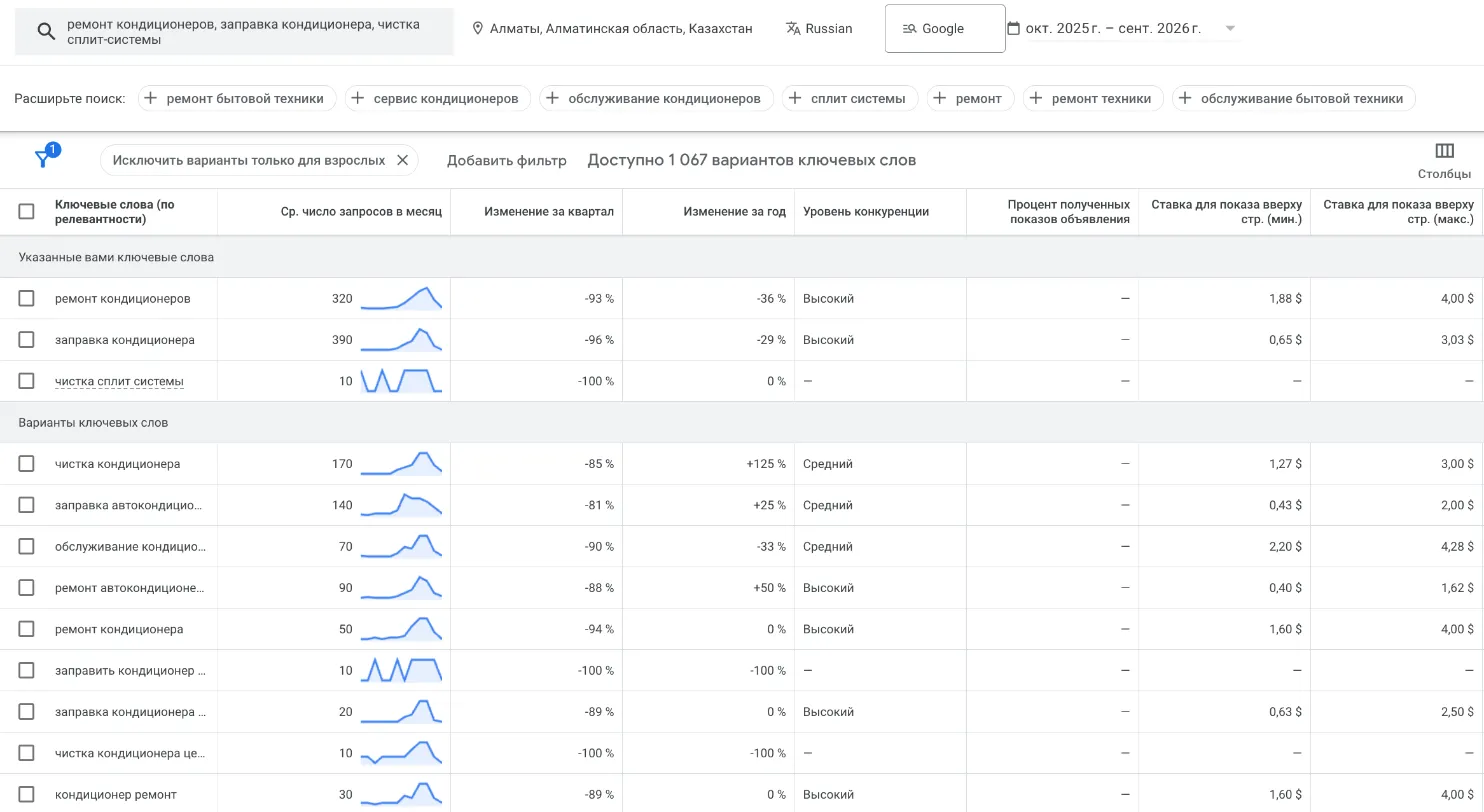Click the calendar icon by date range
This screenshot has width=1484, height=812.
tap(1013, 28)
